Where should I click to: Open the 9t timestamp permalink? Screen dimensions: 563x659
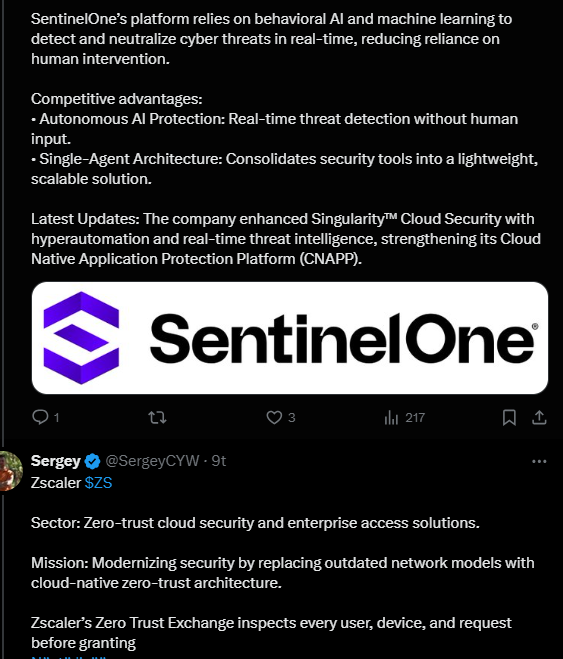pyautogui.click(x=218, y=461)
